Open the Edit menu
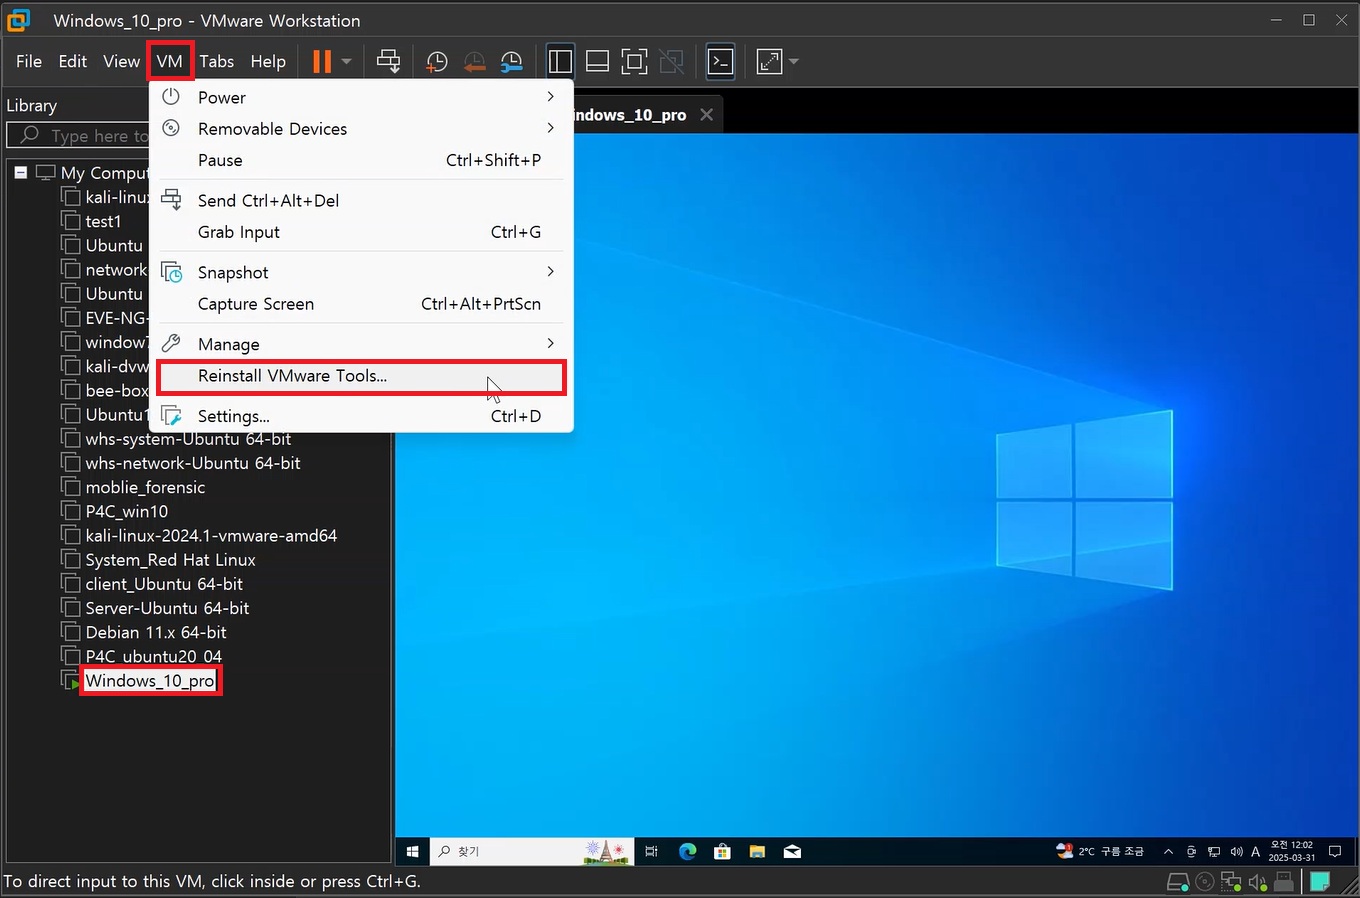 (73, 61)
